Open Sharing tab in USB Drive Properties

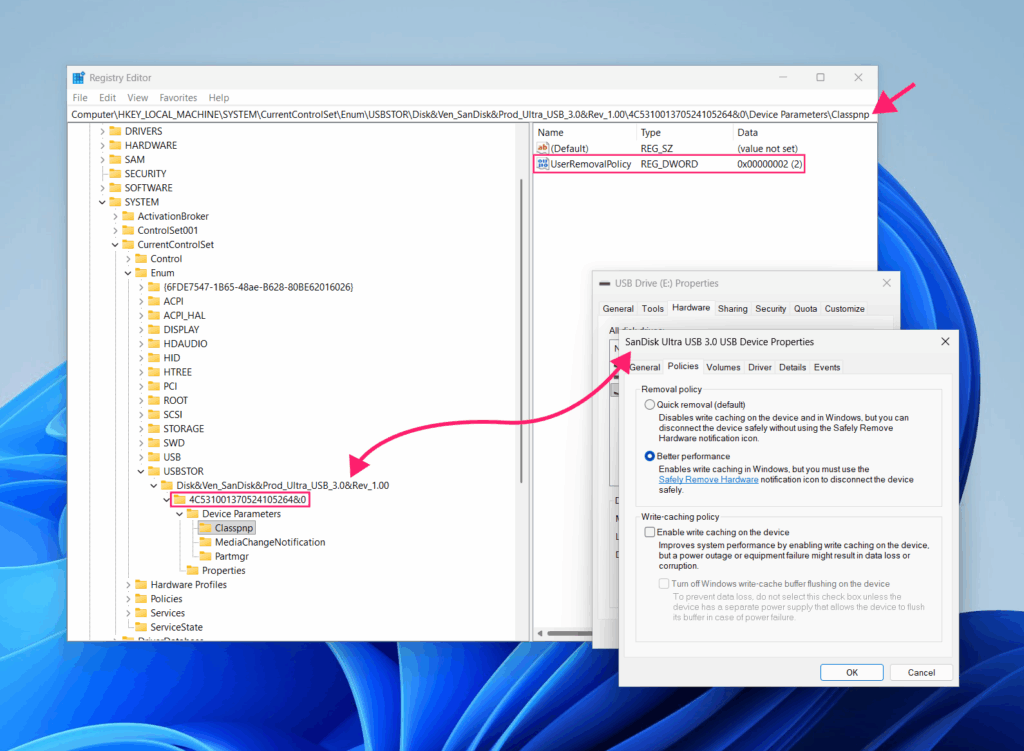[x=732, y=309]
